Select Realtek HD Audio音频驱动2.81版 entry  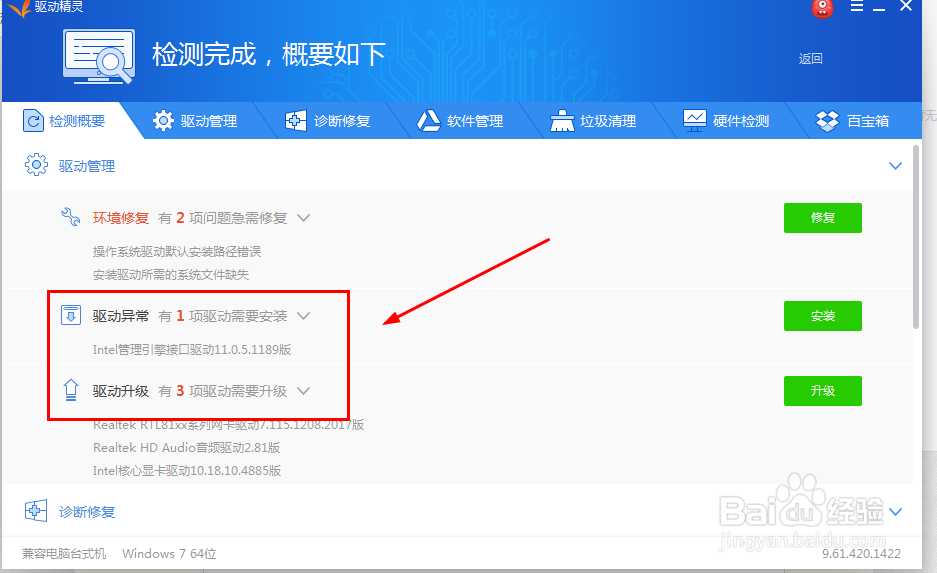186,448
